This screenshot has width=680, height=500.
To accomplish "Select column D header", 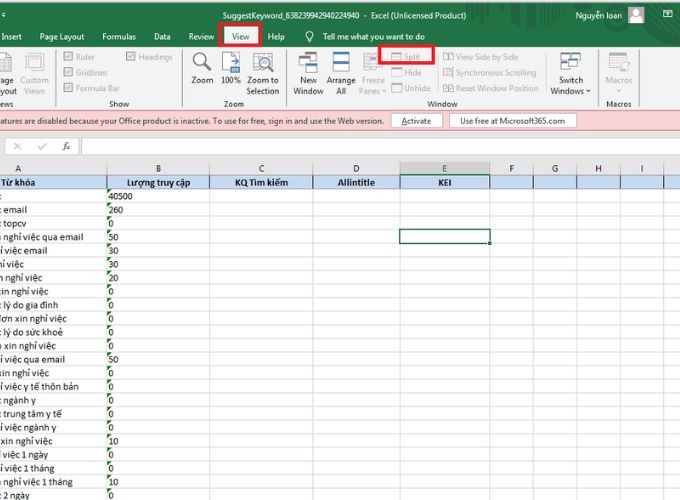I will 356,168.
